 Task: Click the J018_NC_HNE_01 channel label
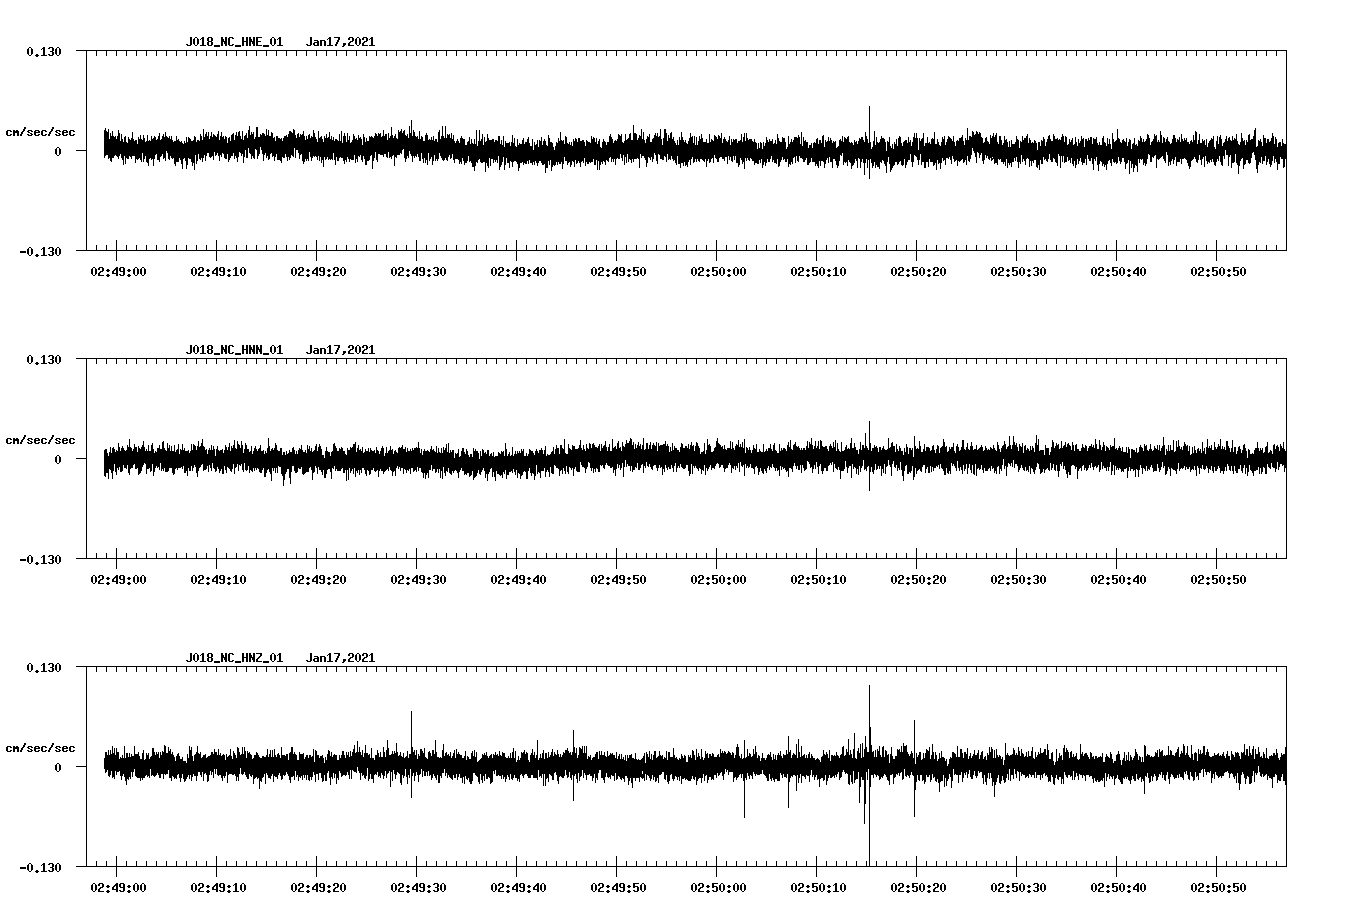coord(233,41)
